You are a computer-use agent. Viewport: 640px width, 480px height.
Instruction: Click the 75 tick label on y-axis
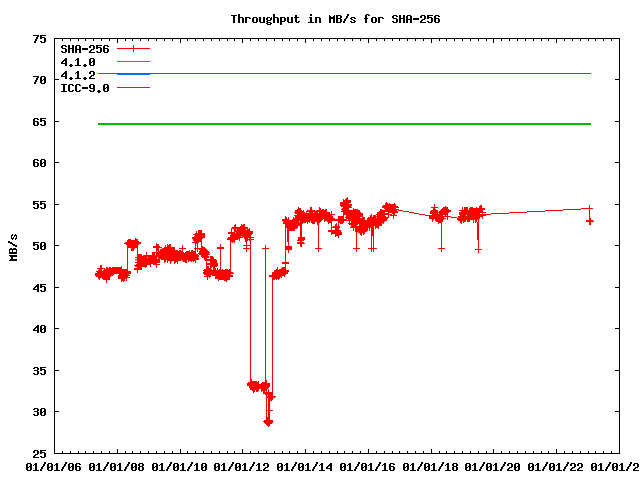[x=39, y=39]
